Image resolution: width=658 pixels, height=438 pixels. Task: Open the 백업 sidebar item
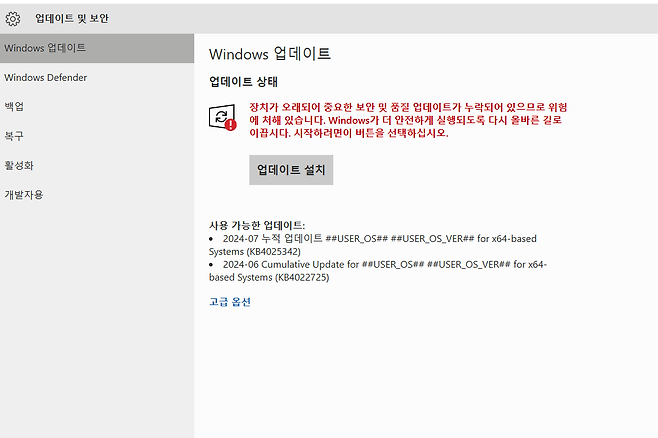tap(97, 107)
